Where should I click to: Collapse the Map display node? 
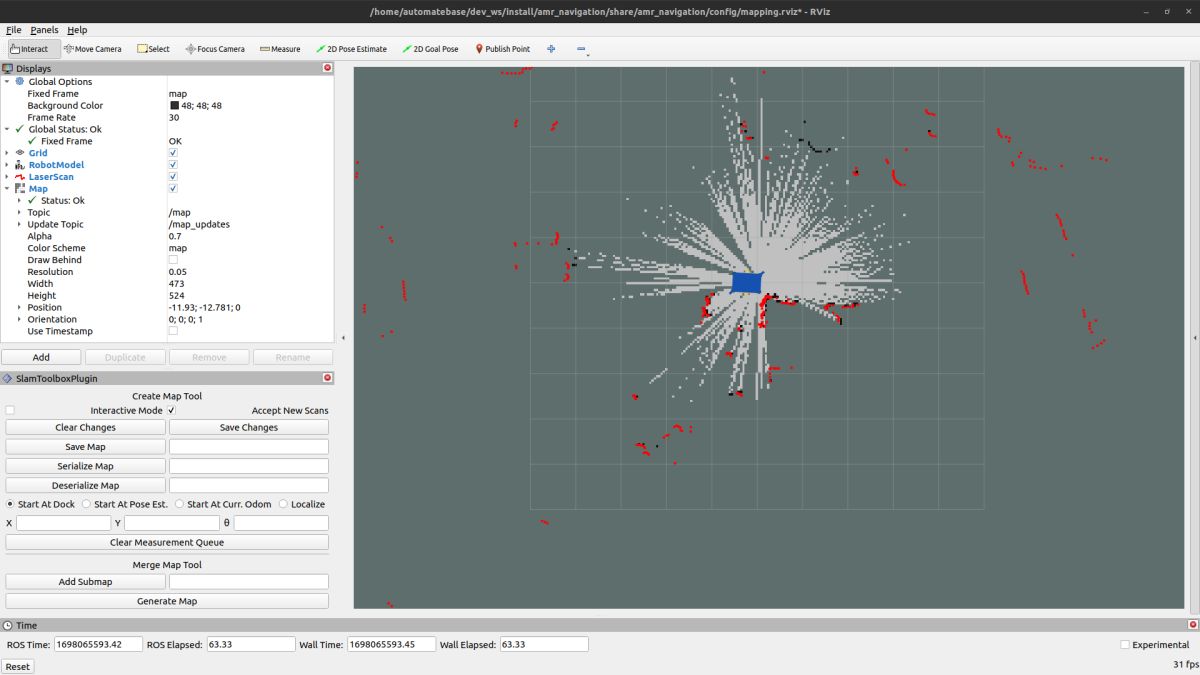point(7,189)
